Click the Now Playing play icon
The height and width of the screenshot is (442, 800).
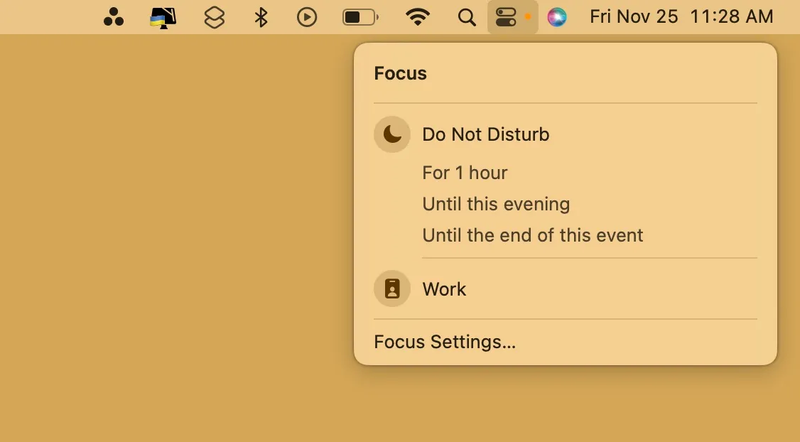(x=307, y=18)
